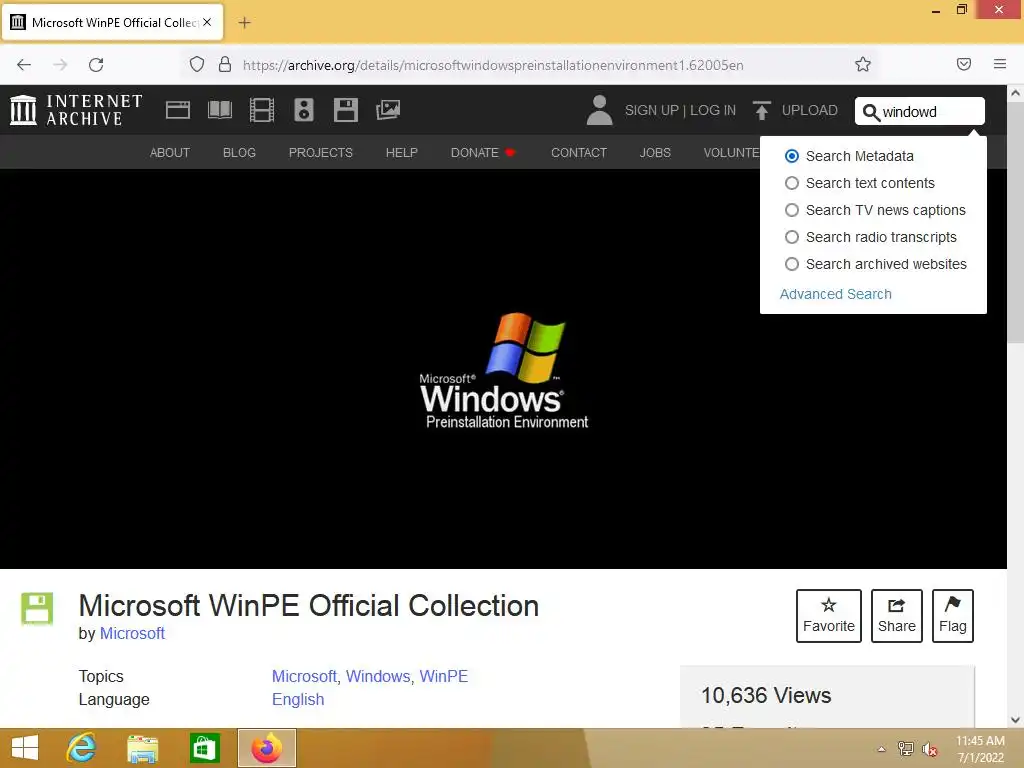Select the Search TV news captions option
Viewport: 1024px width, 768px height.
[x=792, y=210]
